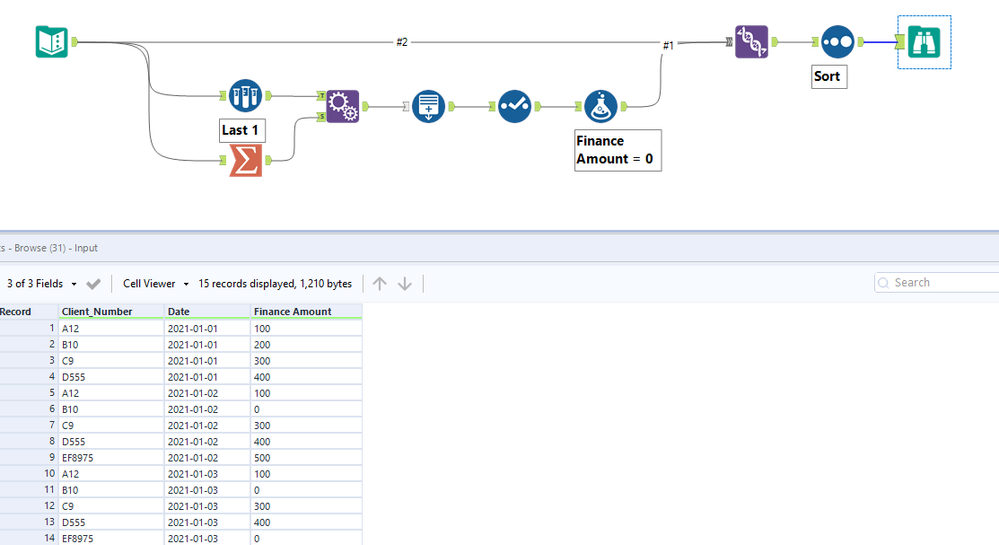The image size is (999, 545).
Task: Click the 15 records displayed status text
Action: (x=275, y=284)
